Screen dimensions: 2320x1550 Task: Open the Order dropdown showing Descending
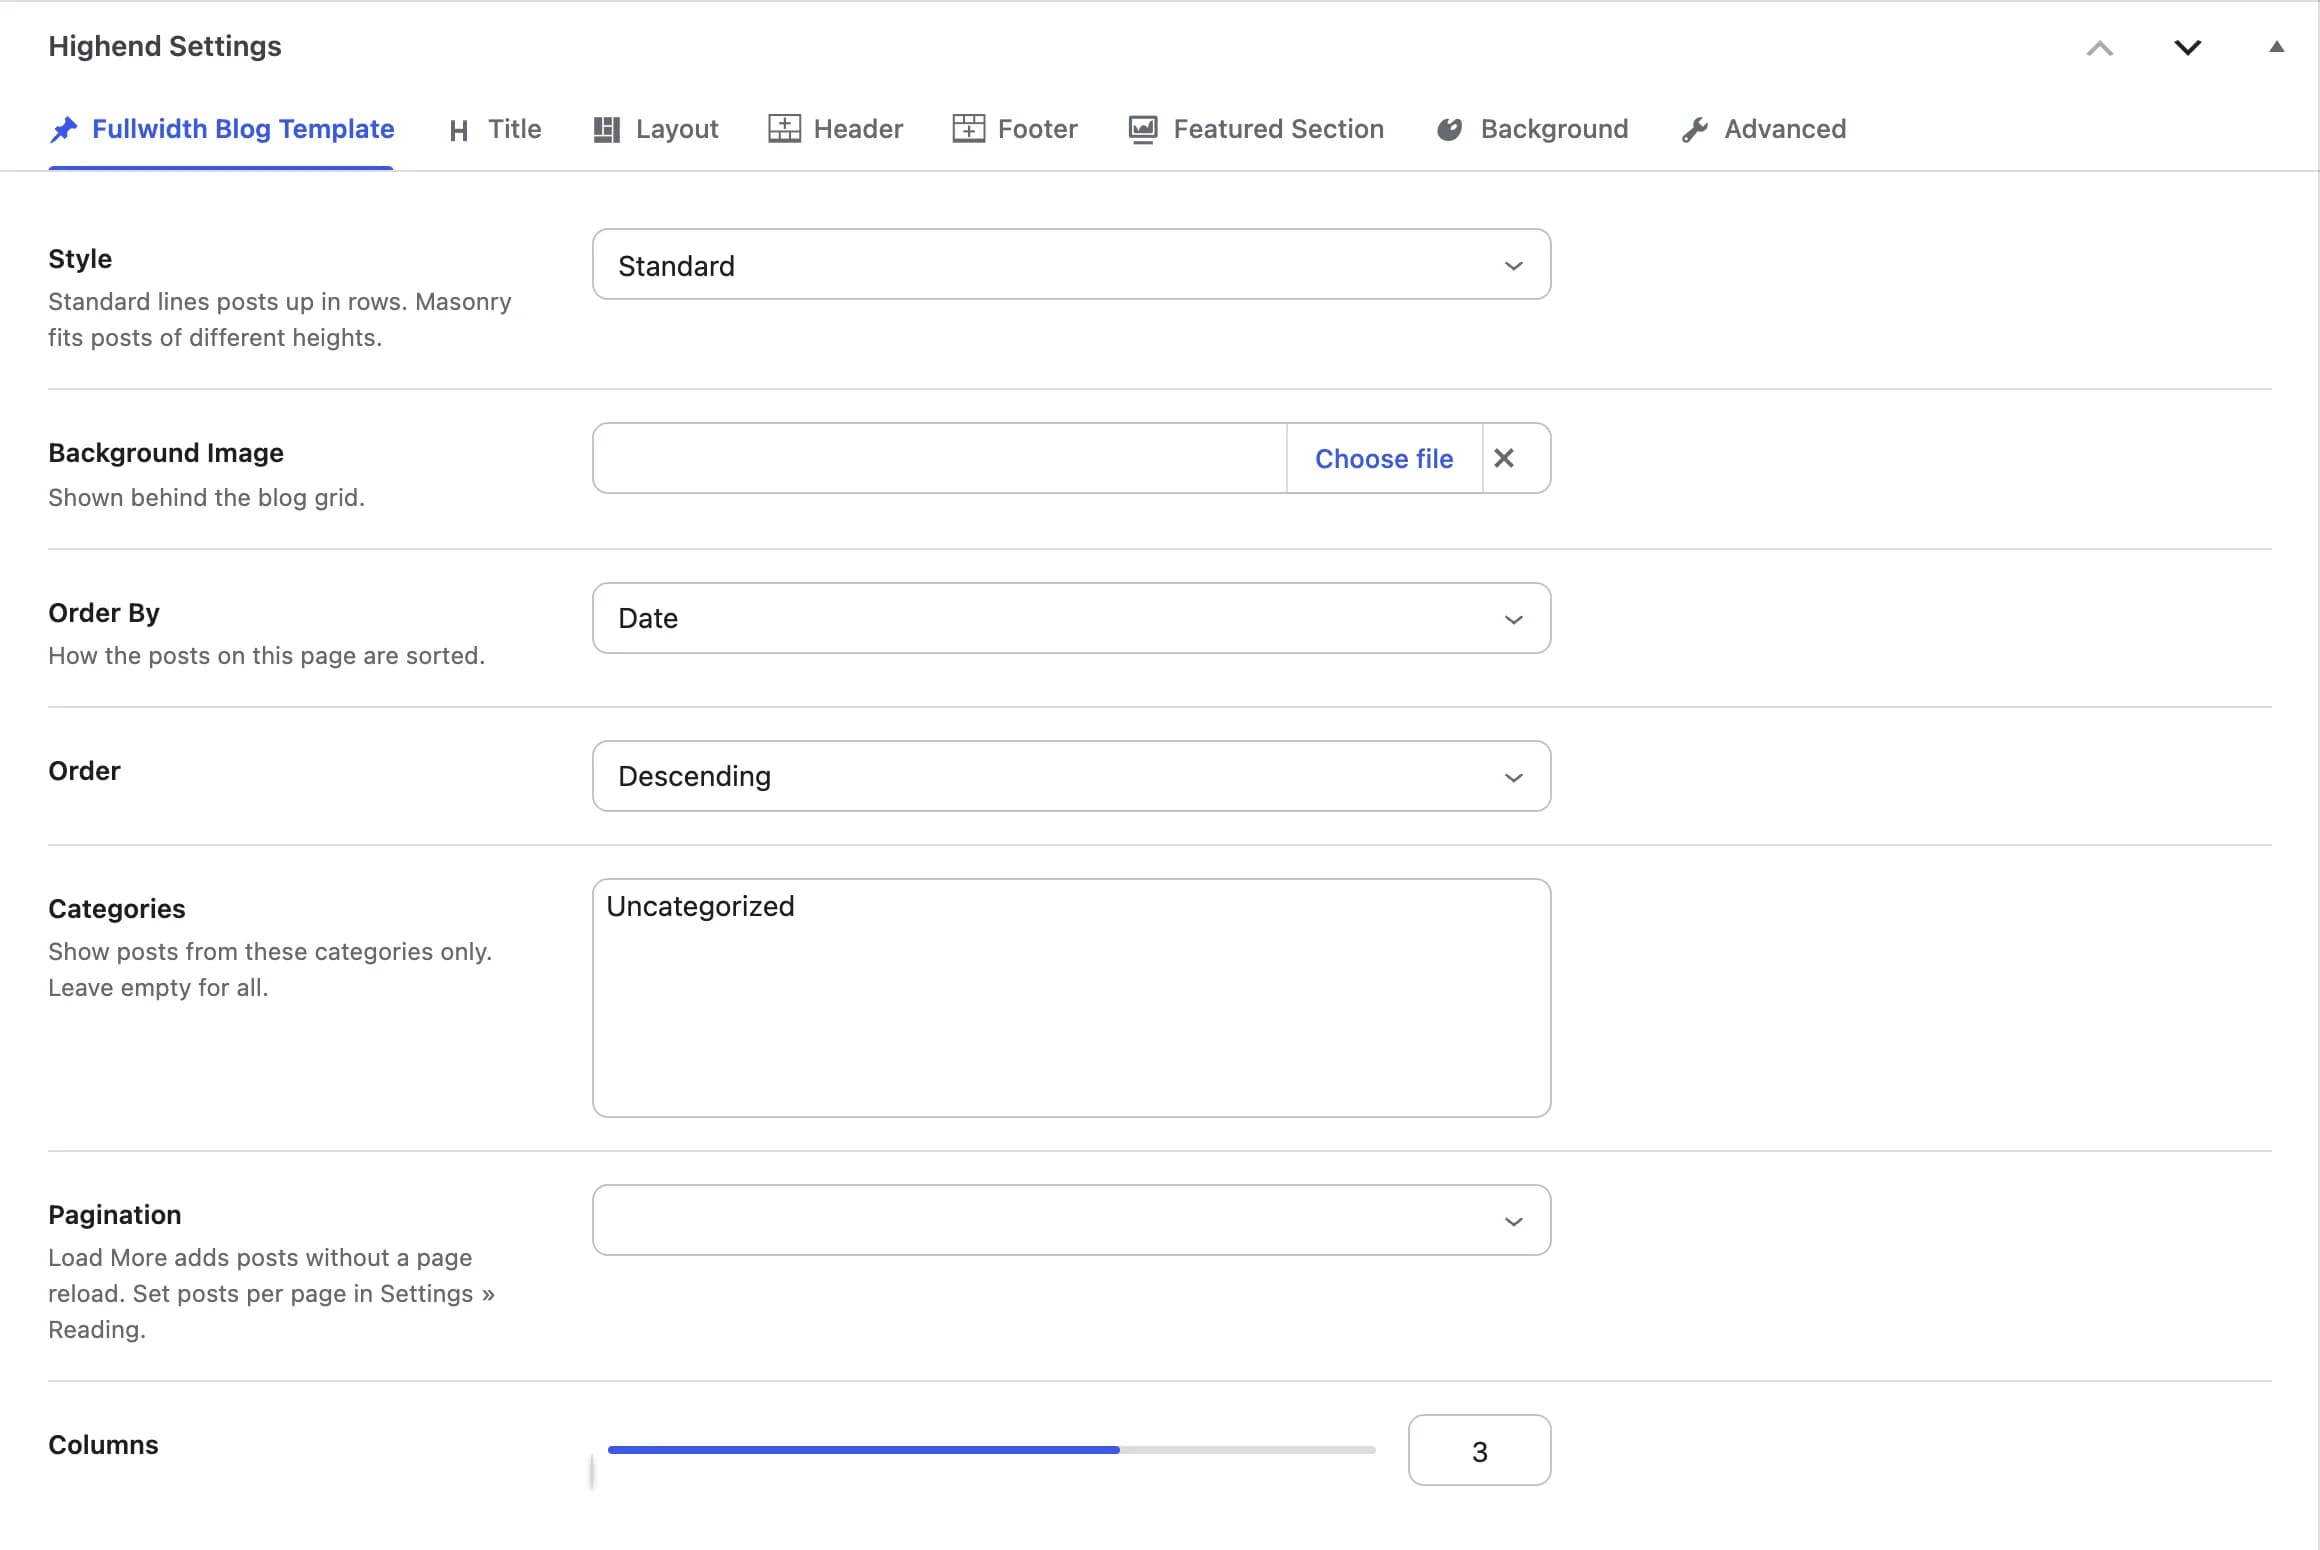(1071, 776)
